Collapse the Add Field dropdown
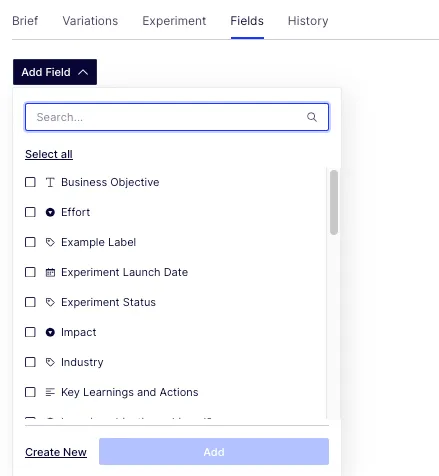This screenshot has width=439, height=476. [55, 72]
